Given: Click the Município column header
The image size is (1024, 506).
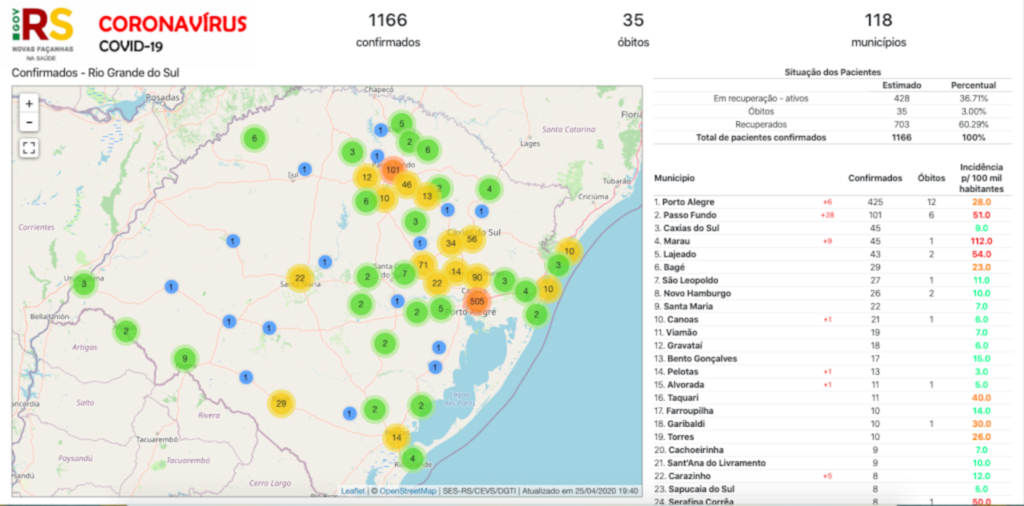Looking at the screenshot, I should pos(677,177).
